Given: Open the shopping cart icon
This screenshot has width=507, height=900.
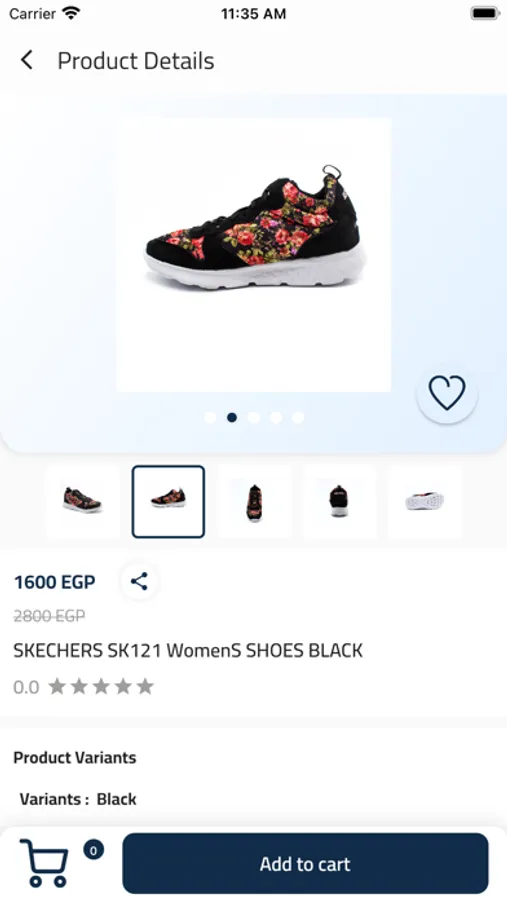Looking at the screenshot, I should [44, 863].
